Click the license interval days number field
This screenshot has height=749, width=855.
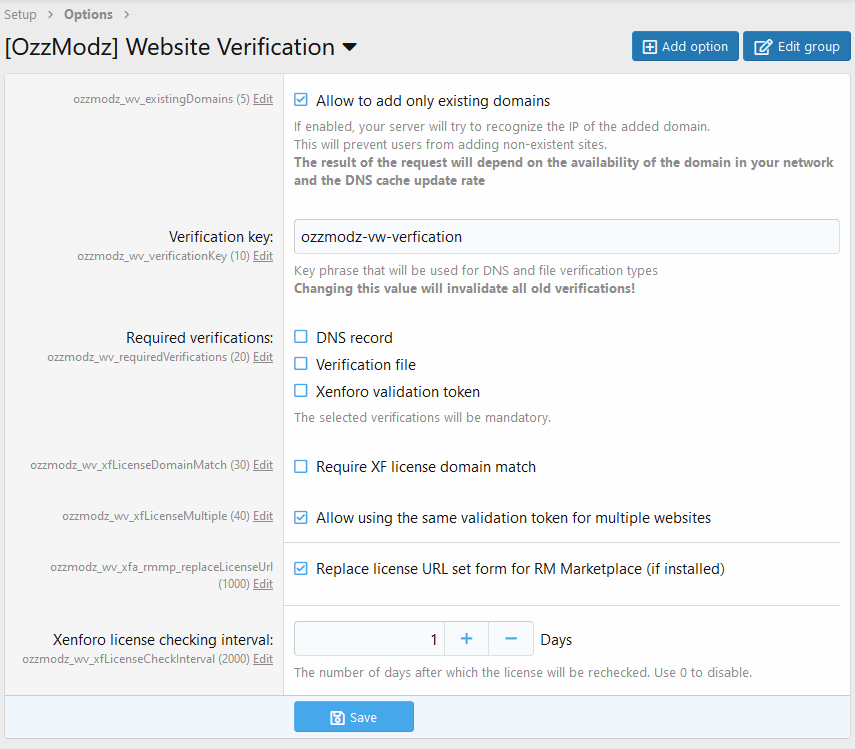[x=369, y=639]
